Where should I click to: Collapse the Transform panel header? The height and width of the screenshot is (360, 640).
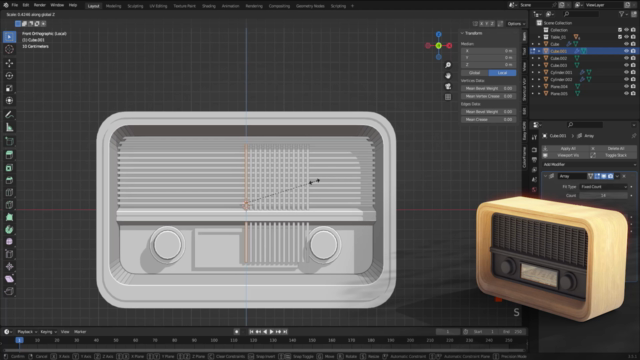tap(462, 33)
